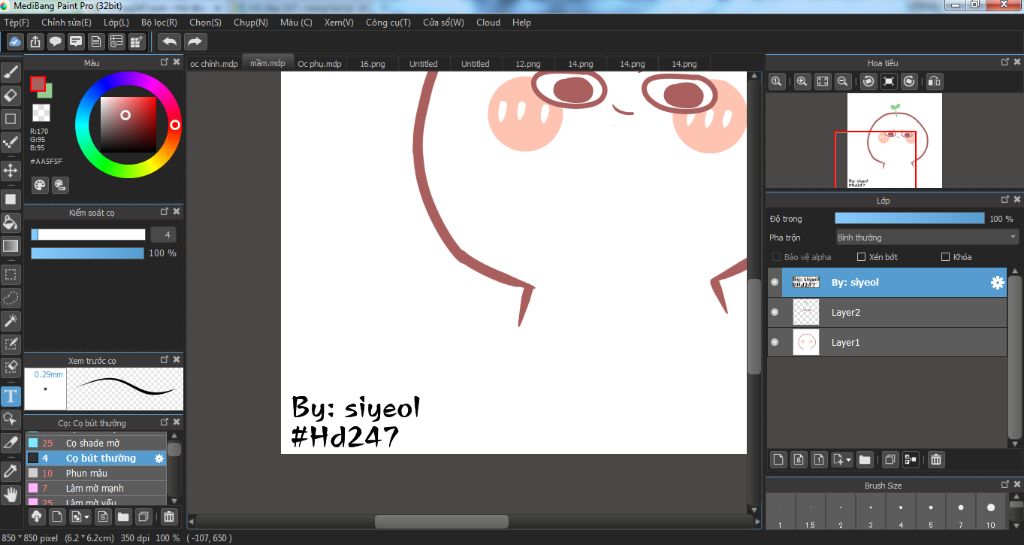Open the Help menu
The image size is (1024, 545).
coord(521,22)
